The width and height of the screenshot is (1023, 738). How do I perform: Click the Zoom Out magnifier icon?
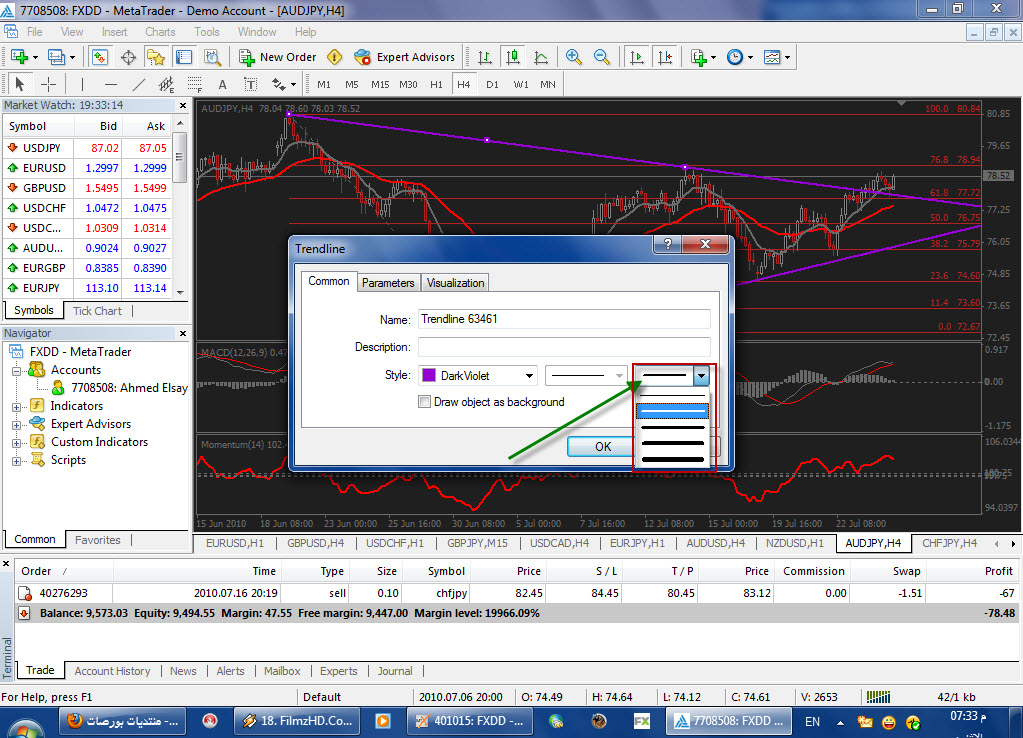click(602, 57)
